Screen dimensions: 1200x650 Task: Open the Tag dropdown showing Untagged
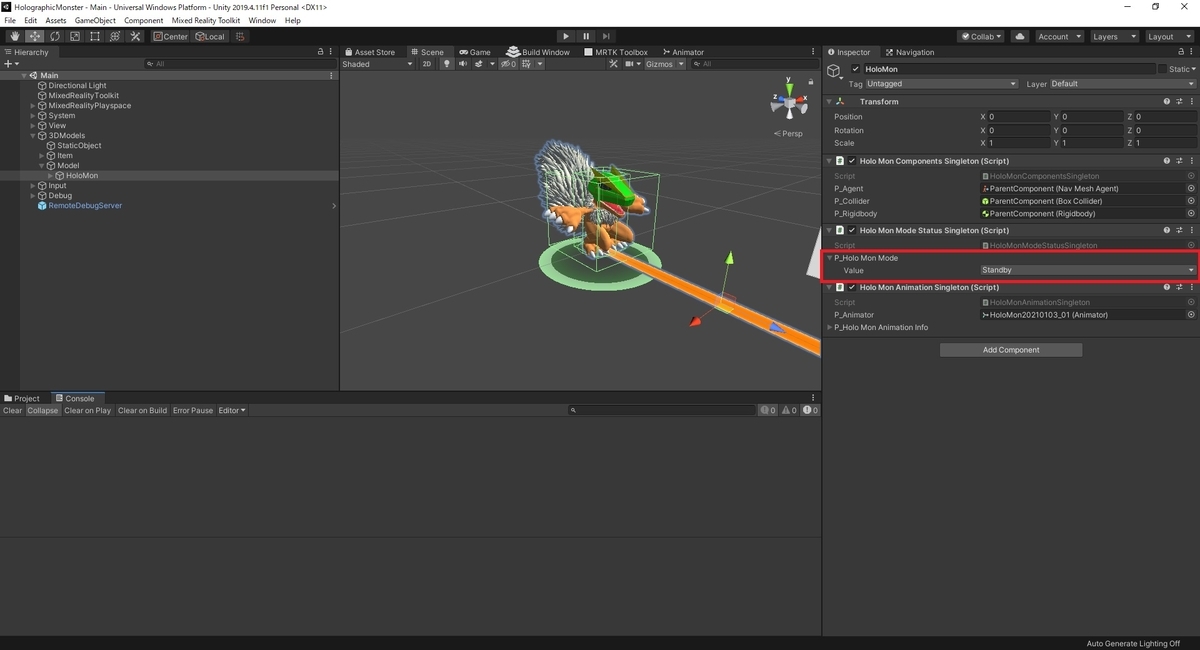coord(942,84)
